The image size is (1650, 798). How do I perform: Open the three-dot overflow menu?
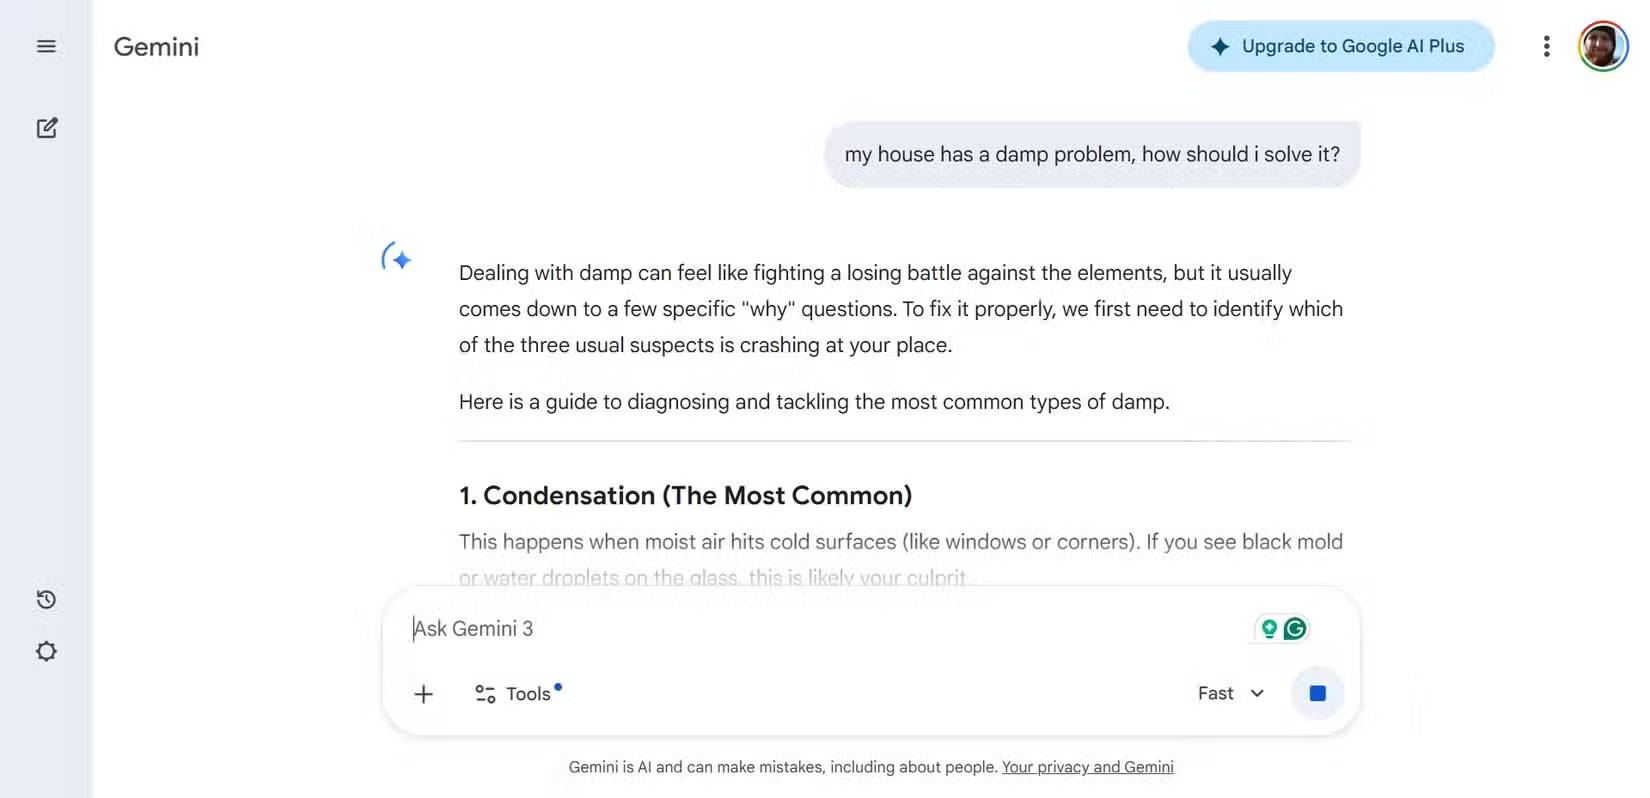[1546, 46]
